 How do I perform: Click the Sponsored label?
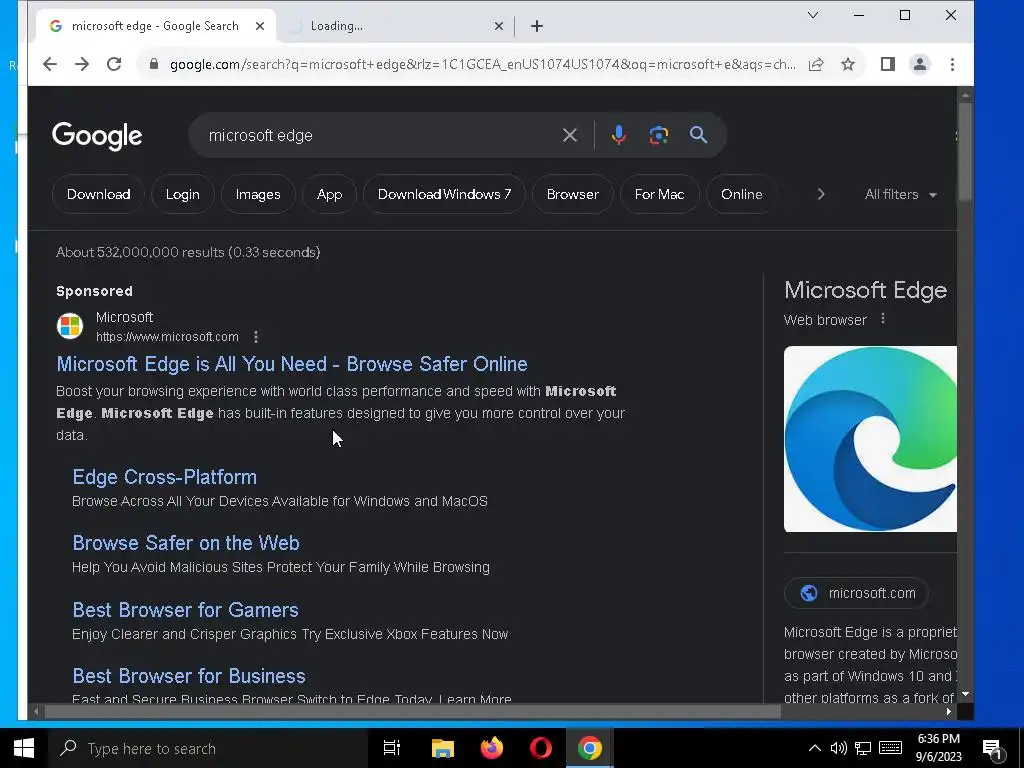coord(94,291)
